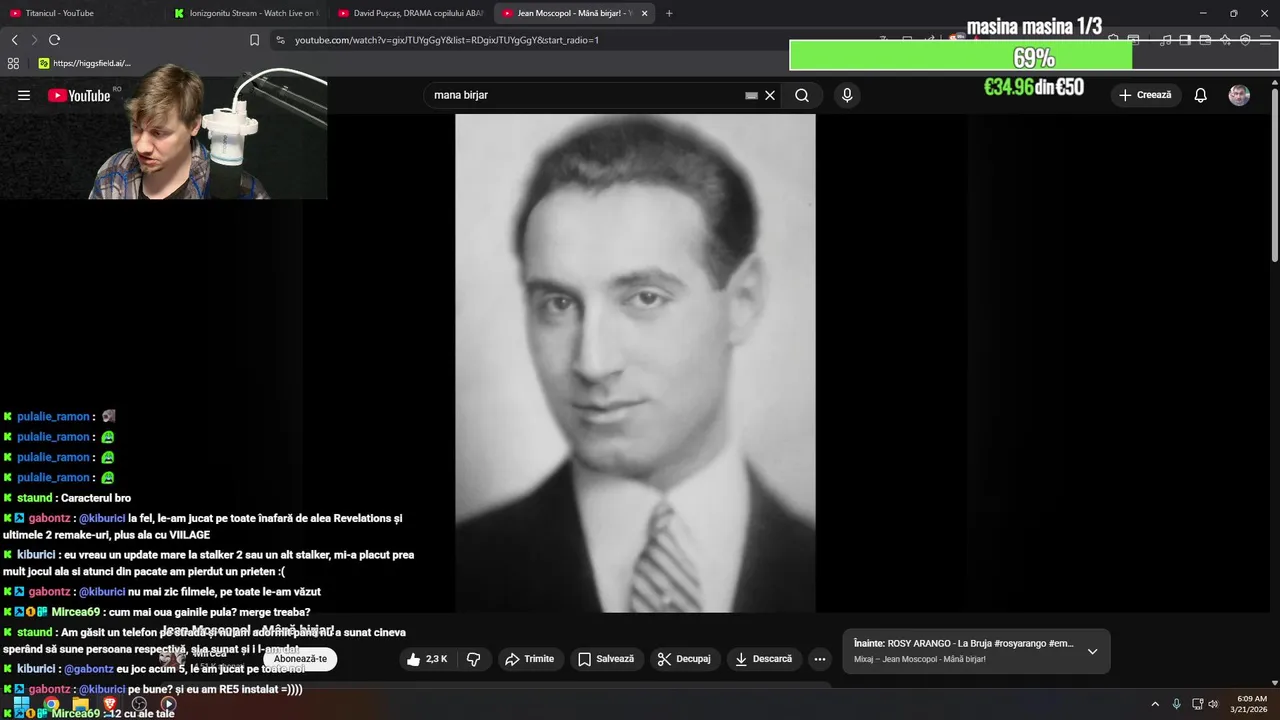Image resolution: width=1280 pixels, height=720 pixels.
Task: Bookmark this page icon
Action: 254,40
